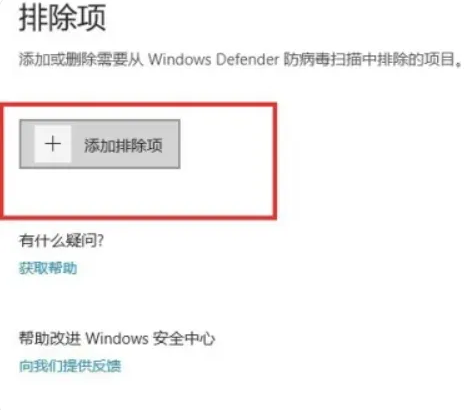This screenshot has width=472, height=410.
Task: Open the 向我们提供反馈 feedback link
Action: [70, 366]
